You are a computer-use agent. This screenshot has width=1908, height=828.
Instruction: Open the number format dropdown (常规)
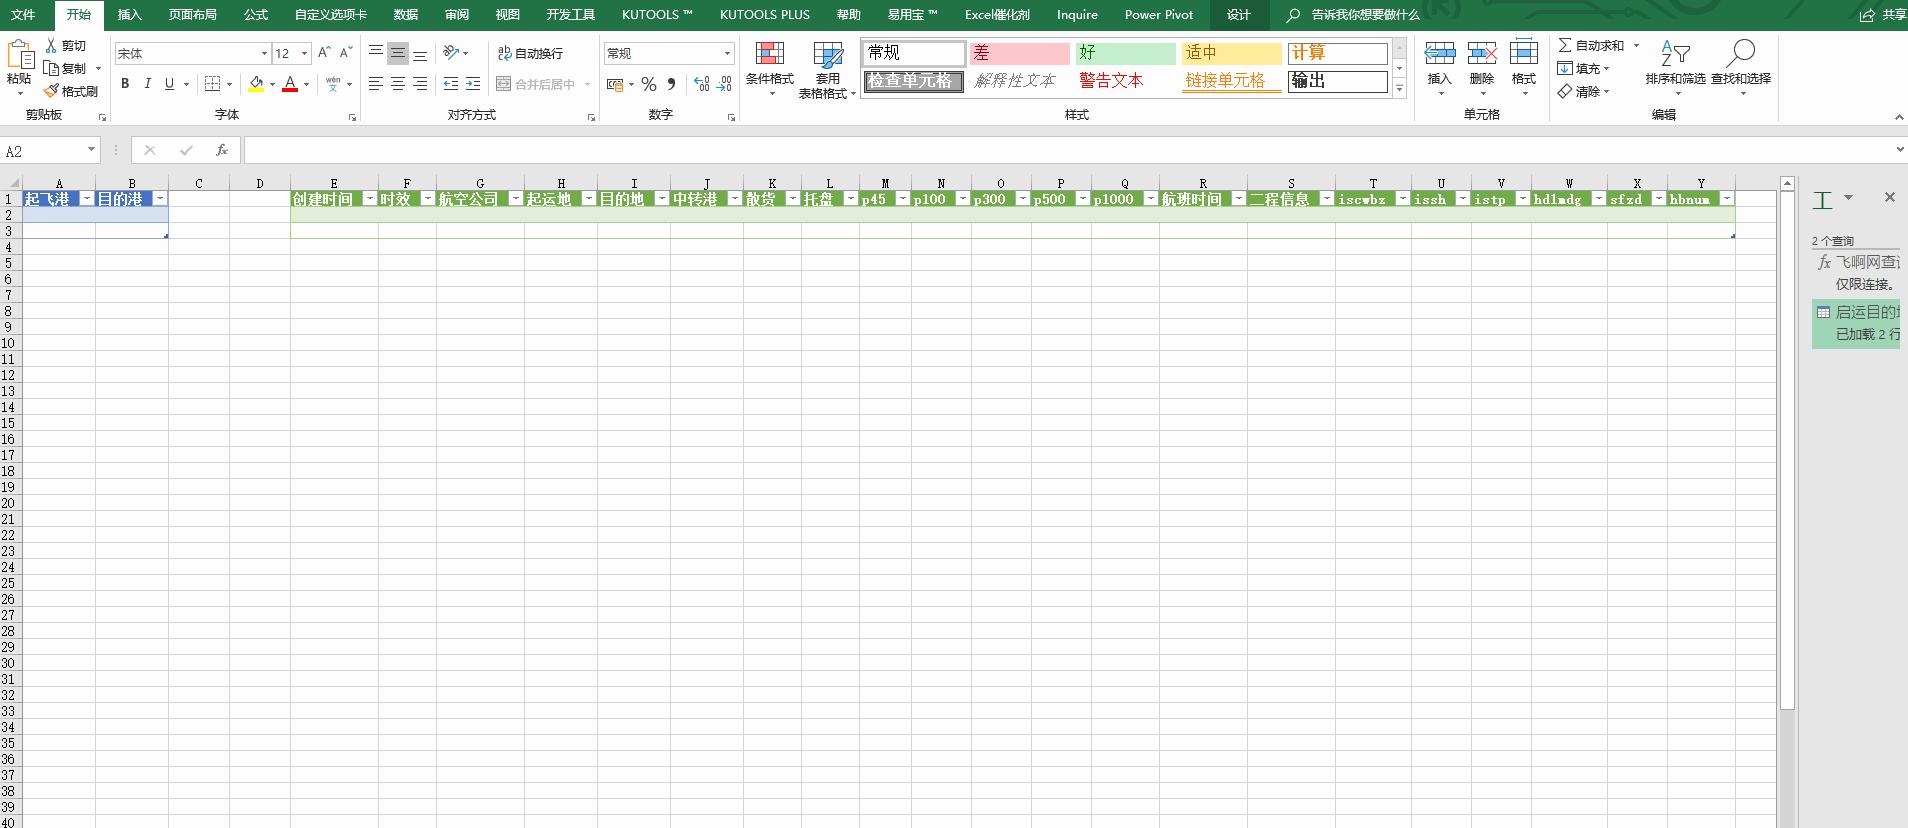click(x=727, y=53)
